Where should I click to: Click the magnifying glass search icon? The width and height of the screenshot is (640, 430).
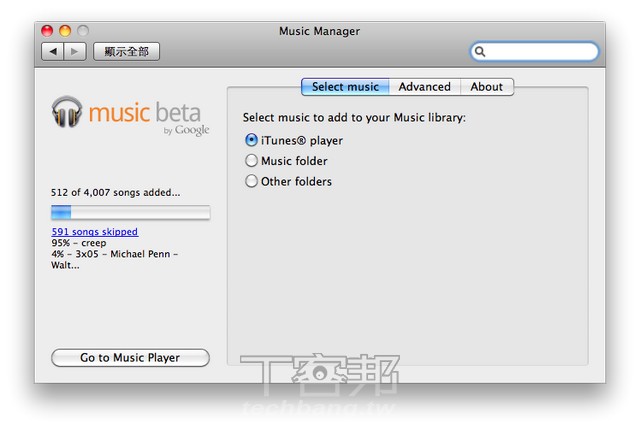coord(481,52)
